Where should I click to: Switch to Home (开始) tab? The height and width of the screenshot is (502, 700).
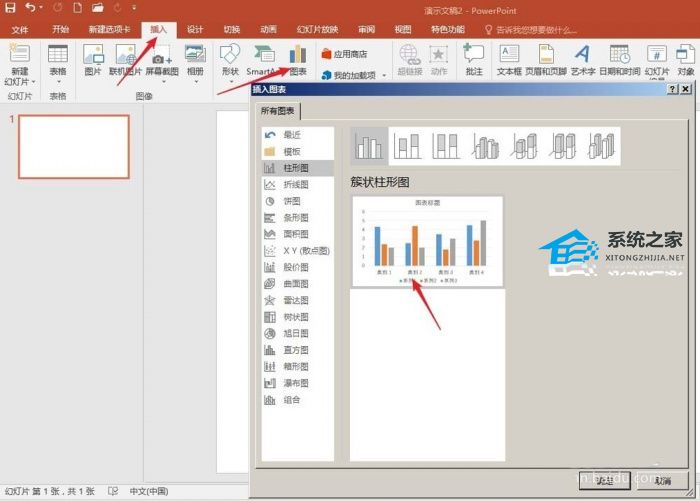point(60,29)
